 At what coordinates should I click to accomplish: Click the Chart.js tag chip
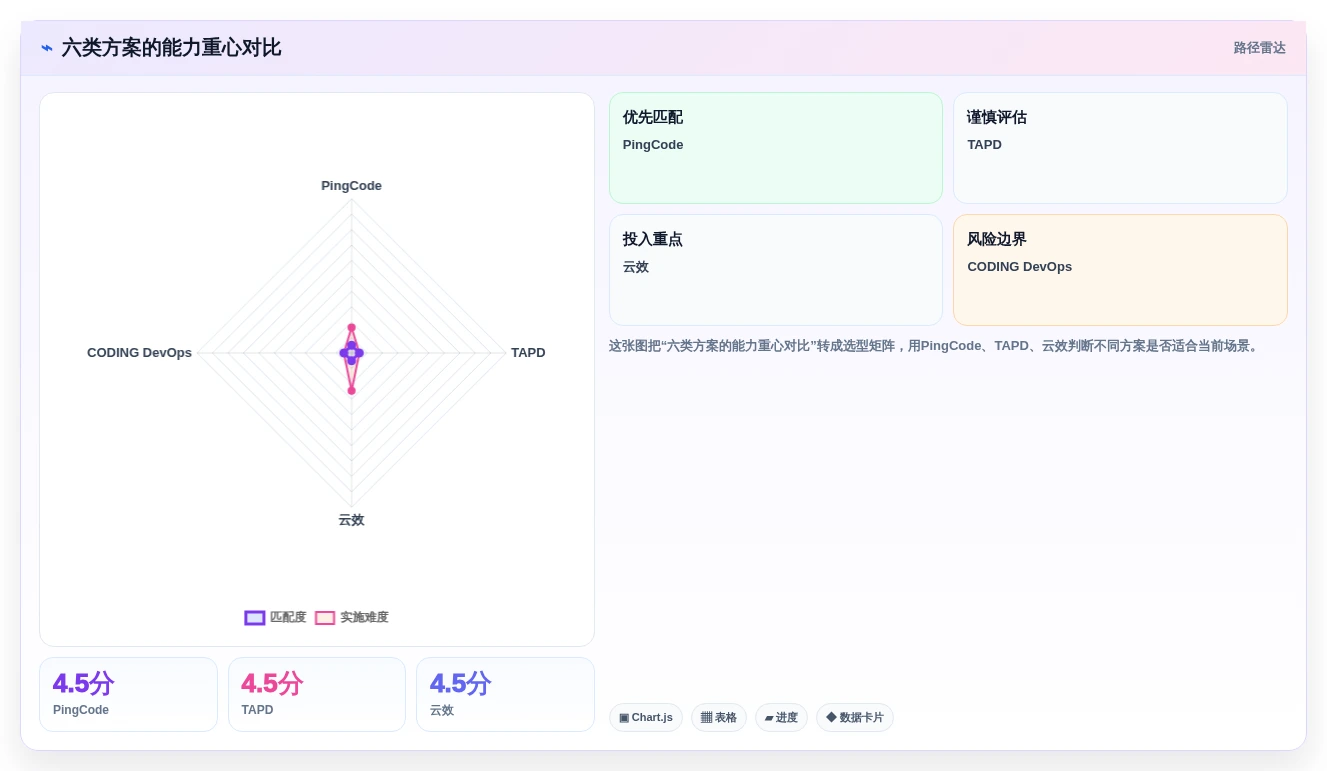point(646,718)
